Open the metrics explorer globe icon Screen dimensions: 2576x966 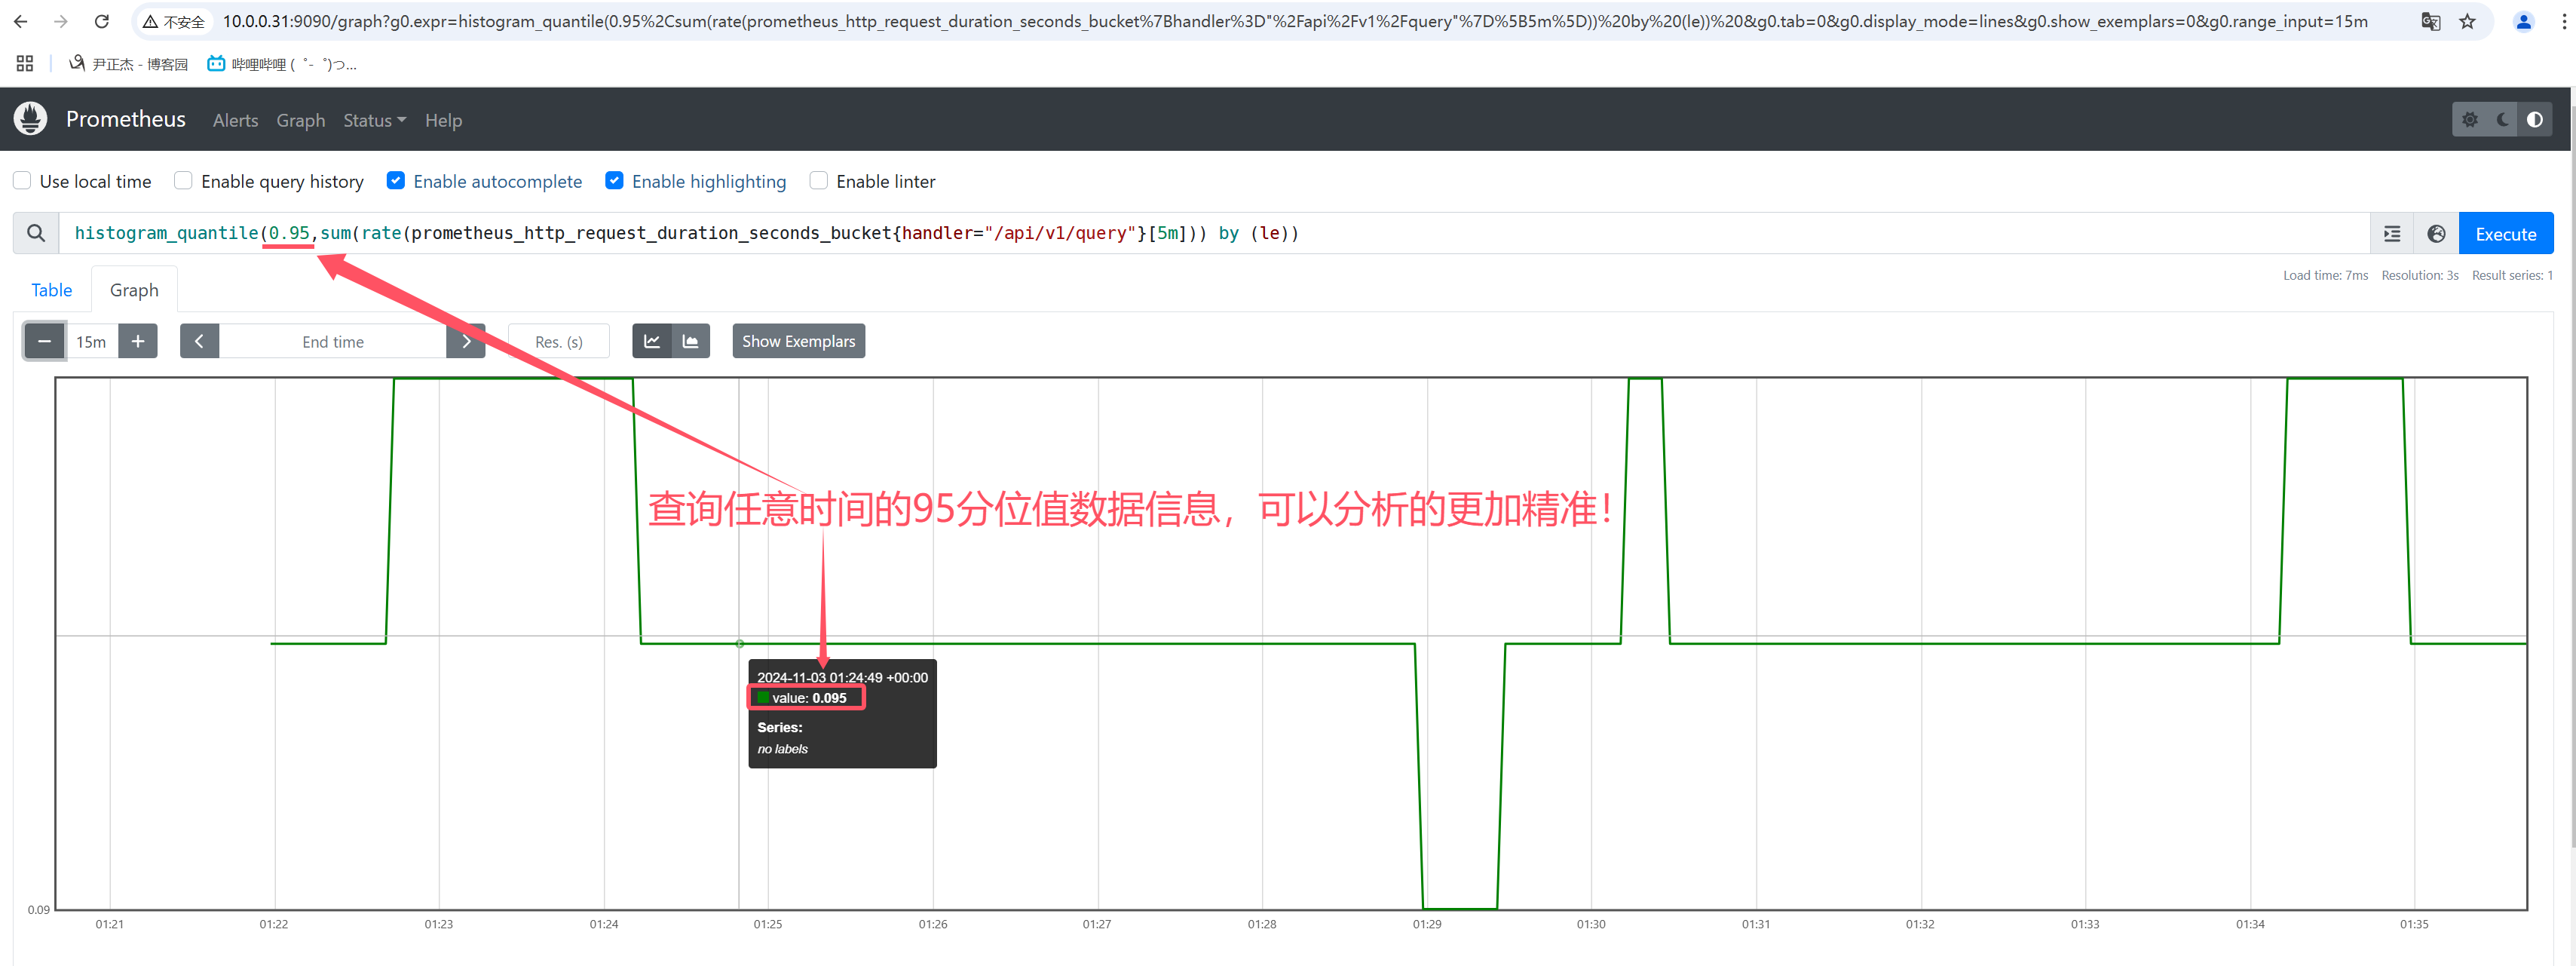pyautogui.click(x=2436, y=234)
